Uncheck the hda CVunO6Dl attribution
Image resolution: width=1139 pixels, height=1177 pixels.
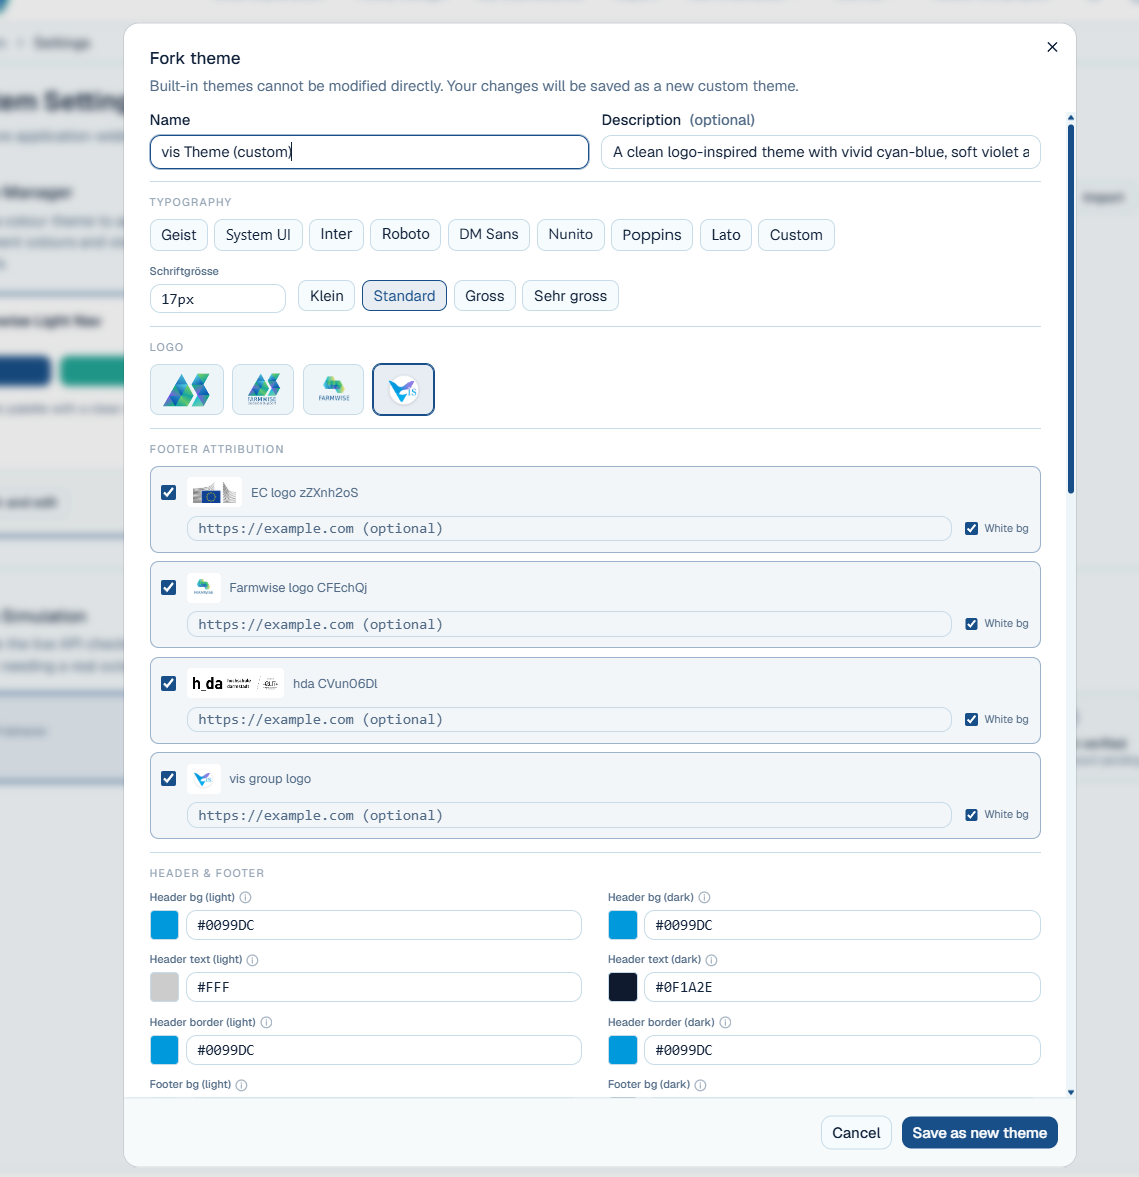coord(168,683)
